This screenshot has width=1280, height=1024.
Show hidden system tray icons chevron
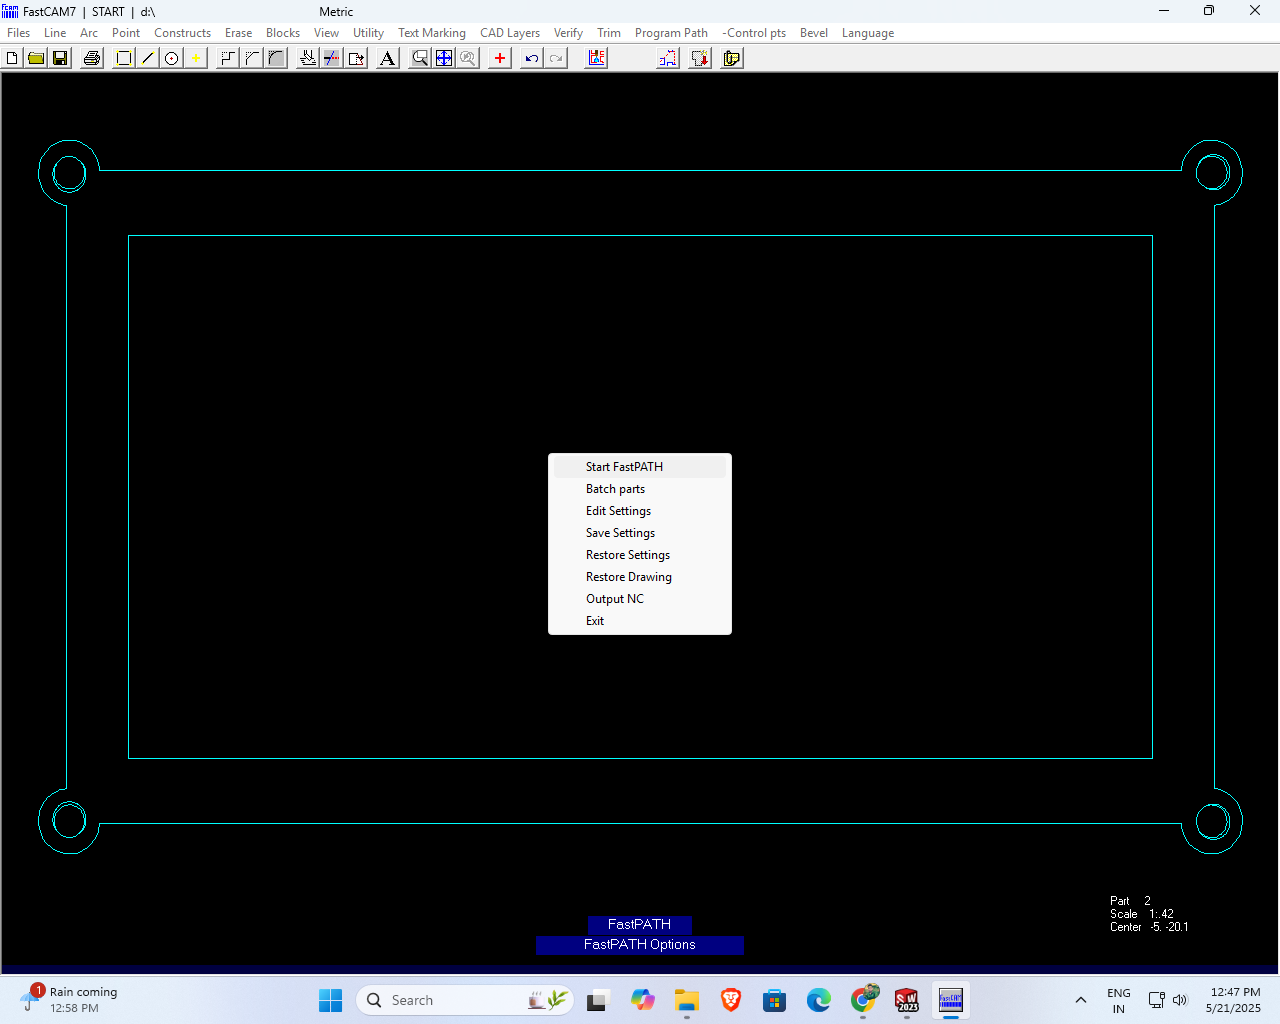tap(1081, 1000)
